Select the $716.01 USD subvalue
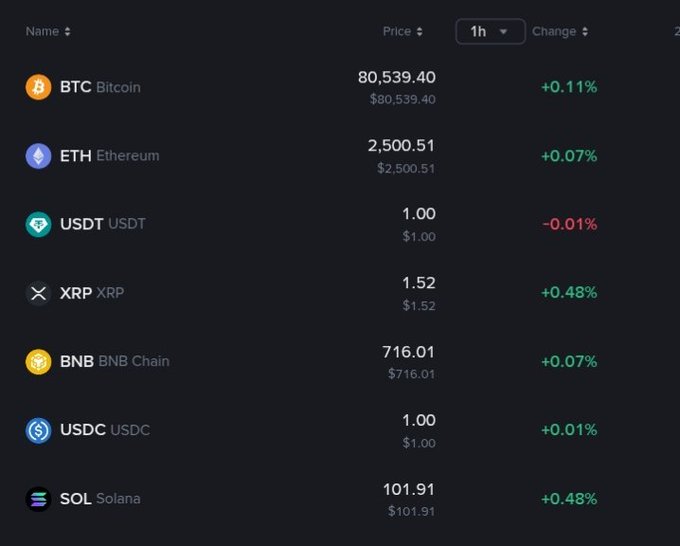 [411, 374]
